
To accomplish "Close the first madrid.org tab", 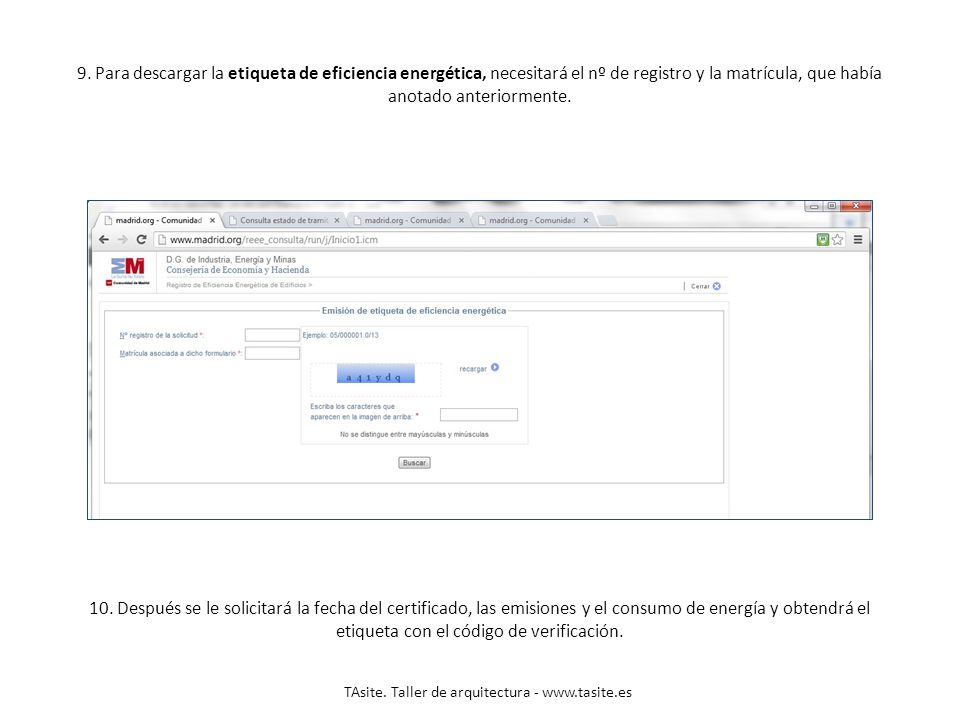I will [x=212, y=220].
